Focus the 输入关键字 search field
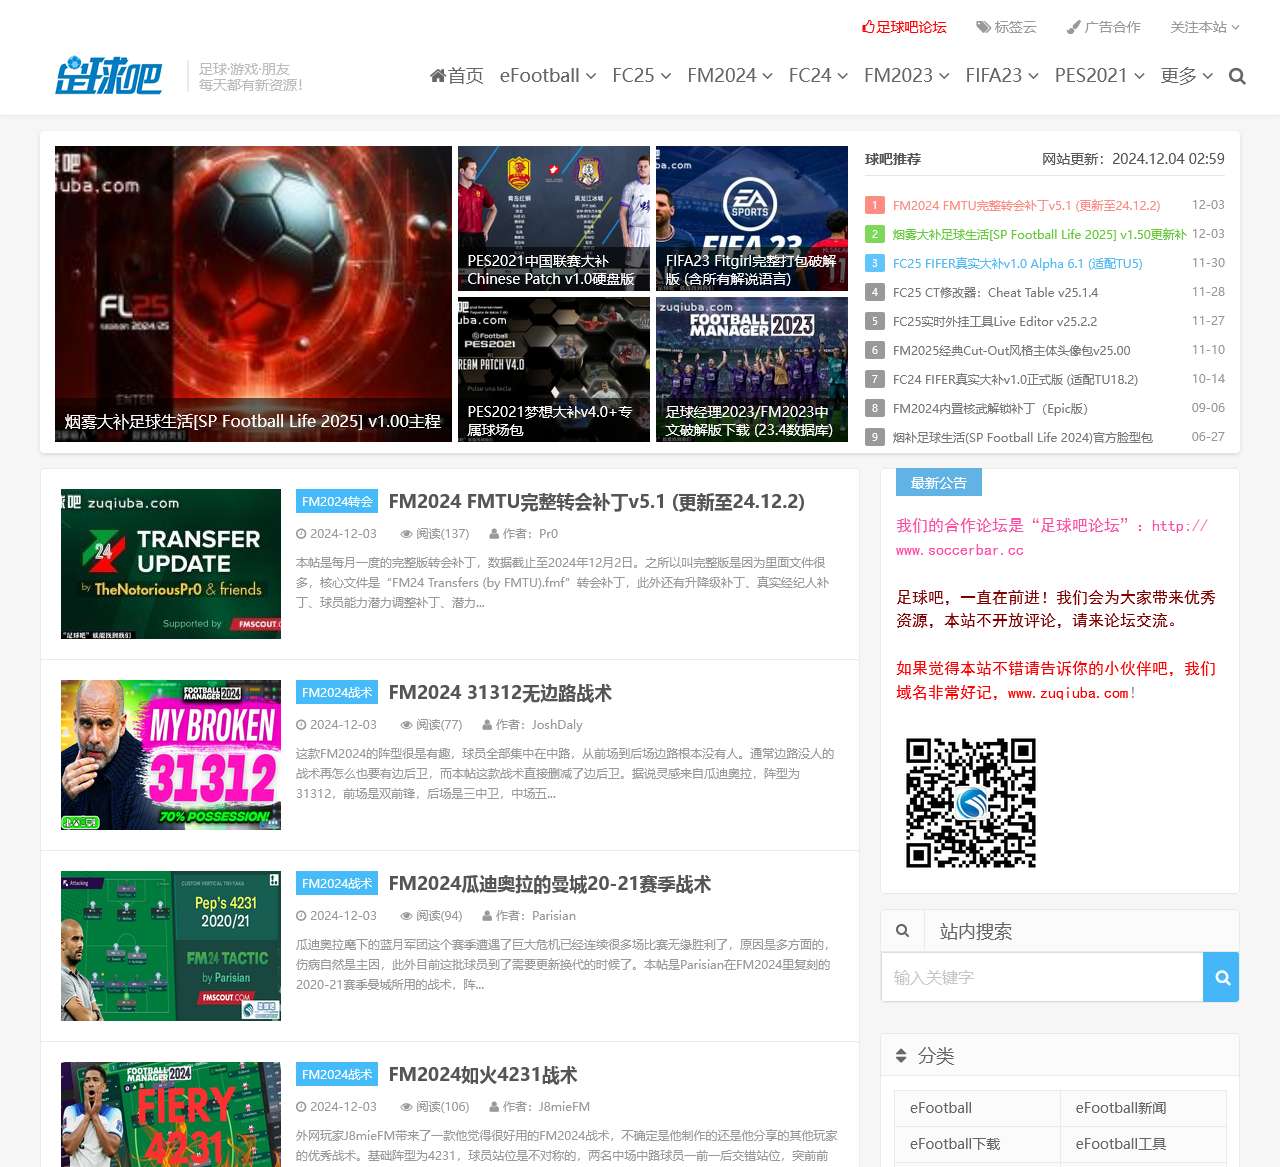 (1042, 977)
